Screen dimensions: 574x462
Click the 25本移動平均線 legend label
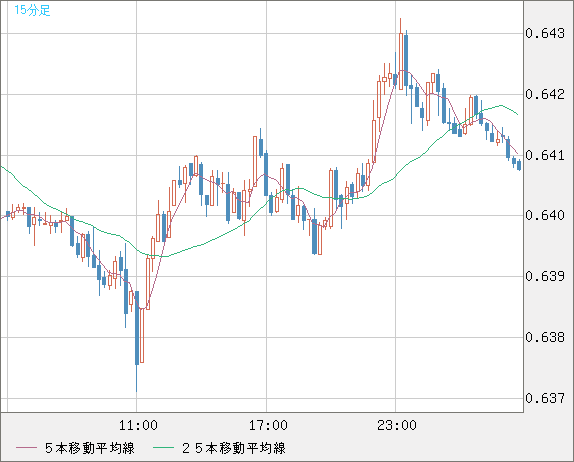tap(234, 448)
